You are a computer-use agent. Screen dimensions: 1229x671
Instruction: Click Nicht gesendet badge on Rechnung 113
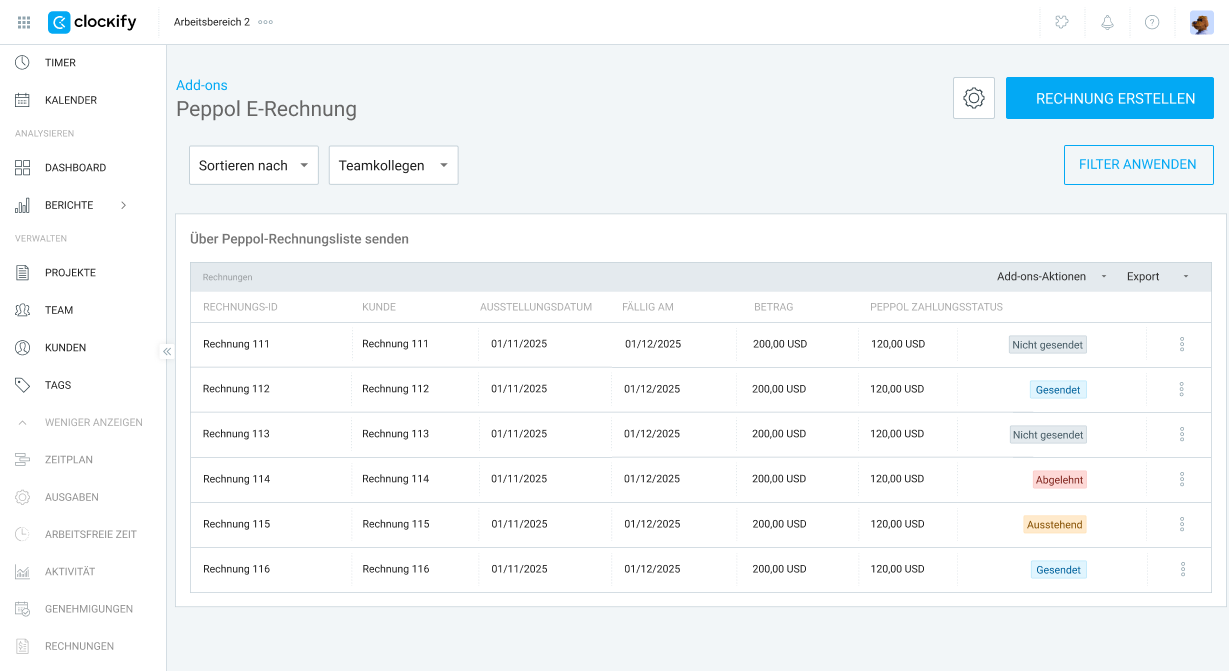click(x=1047, y=435)
